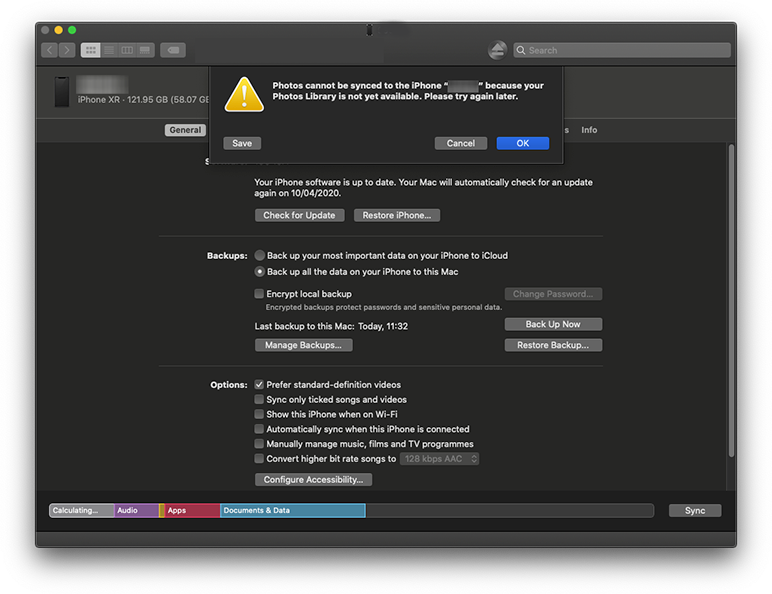Open the Info tab

(x=589, y=130)
